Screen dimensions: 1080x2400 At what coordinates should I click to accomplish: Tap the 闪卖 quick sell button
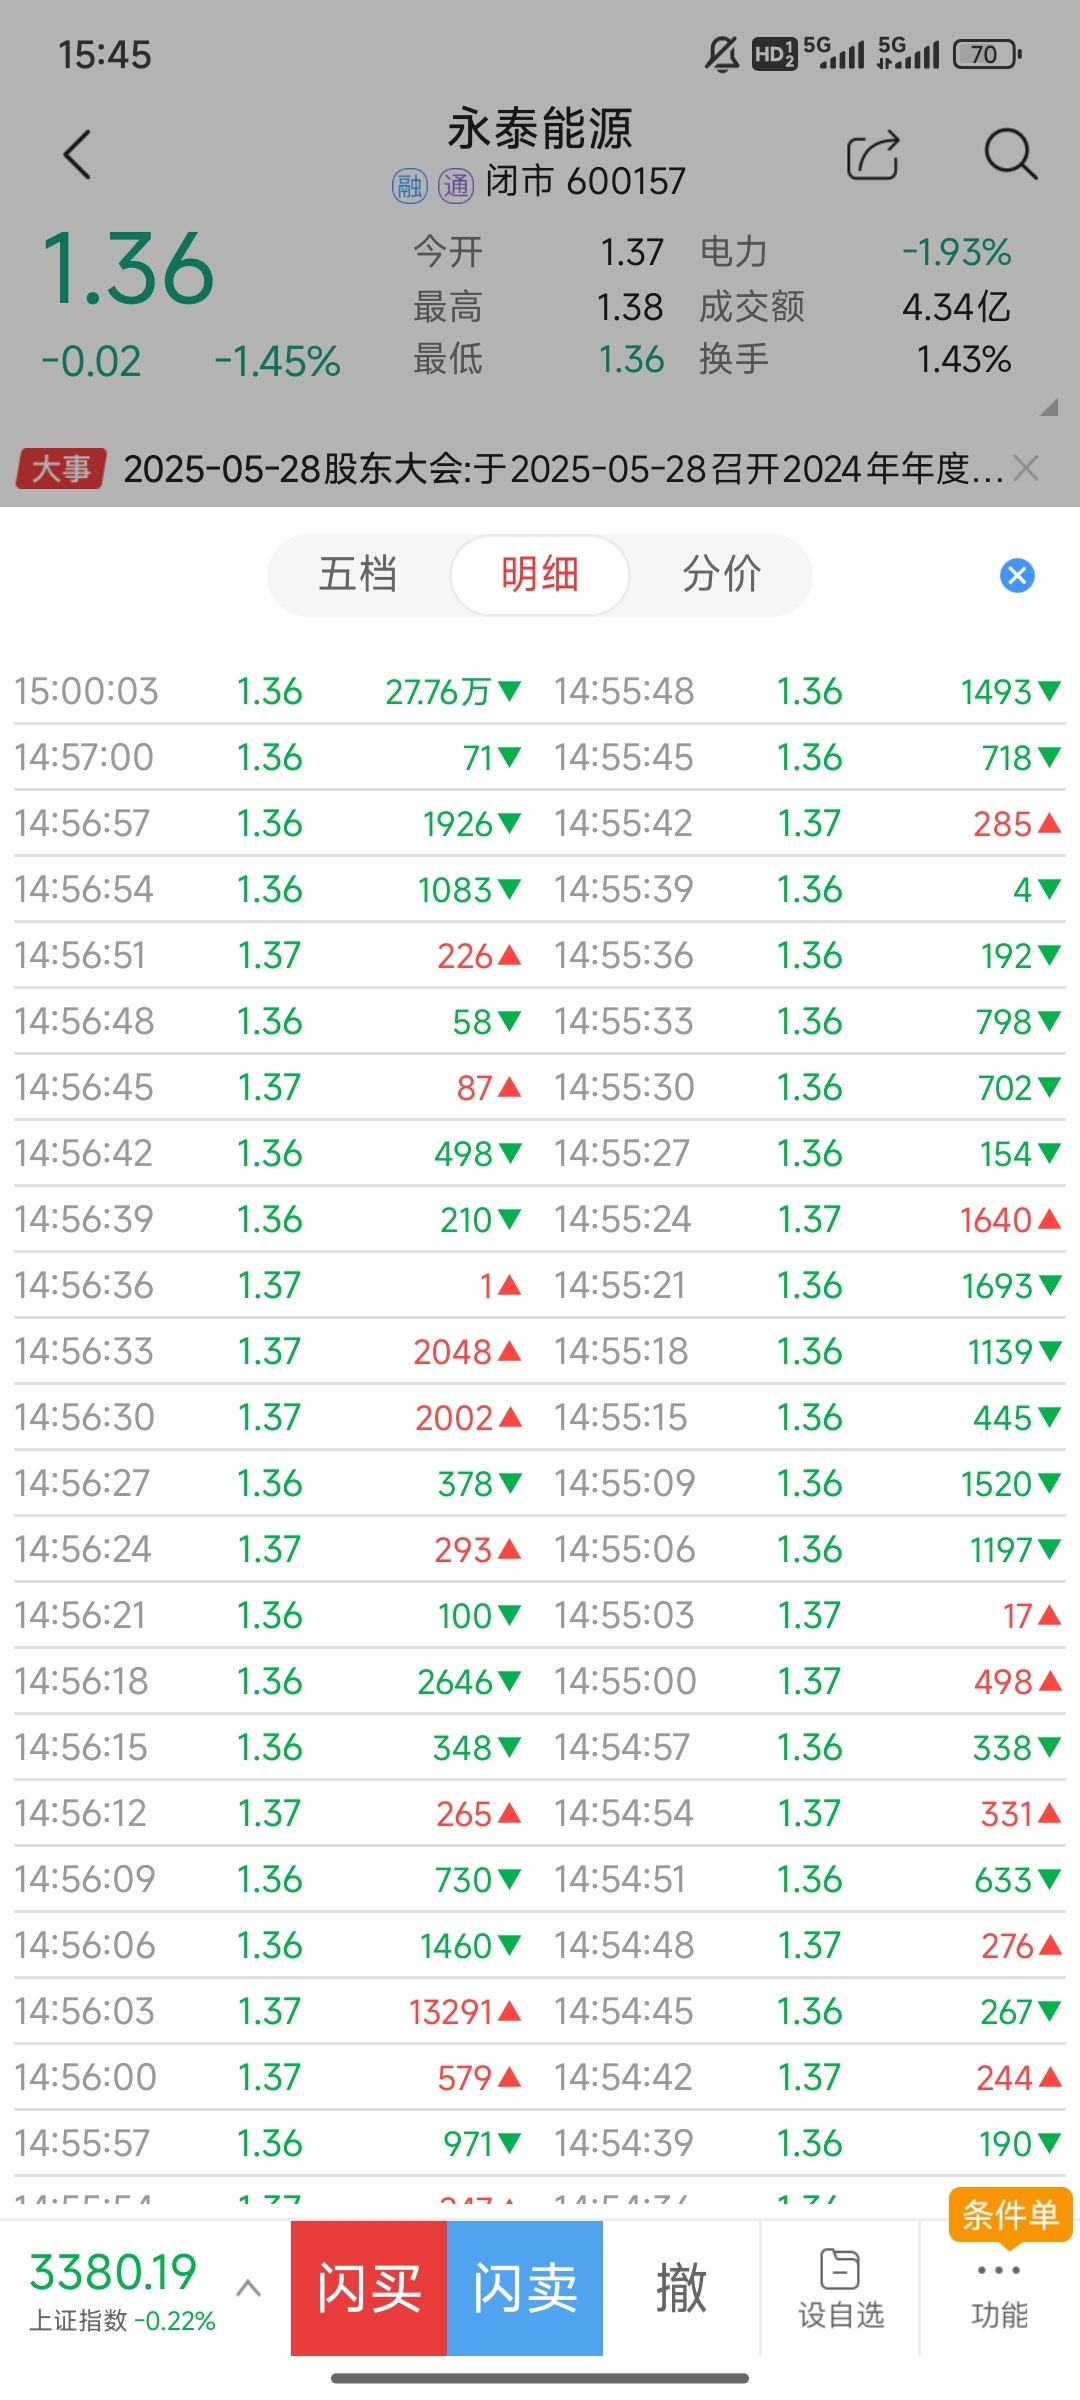click(525, 2288)
